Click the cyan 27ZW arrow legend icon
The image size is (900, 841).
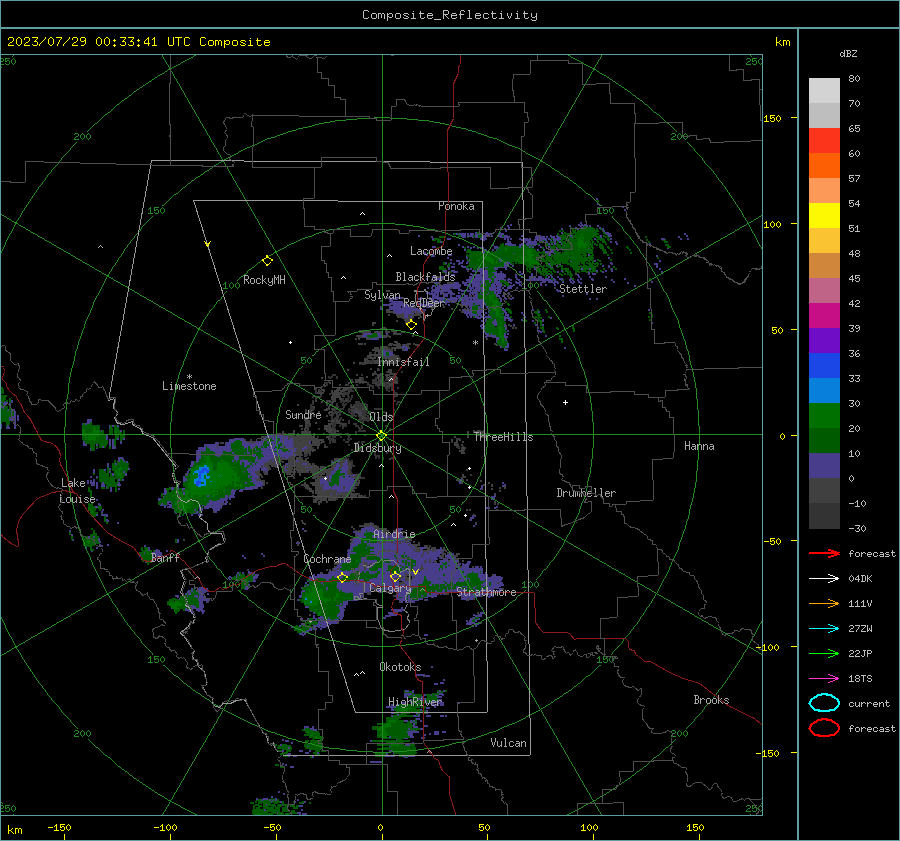[824, 629]
